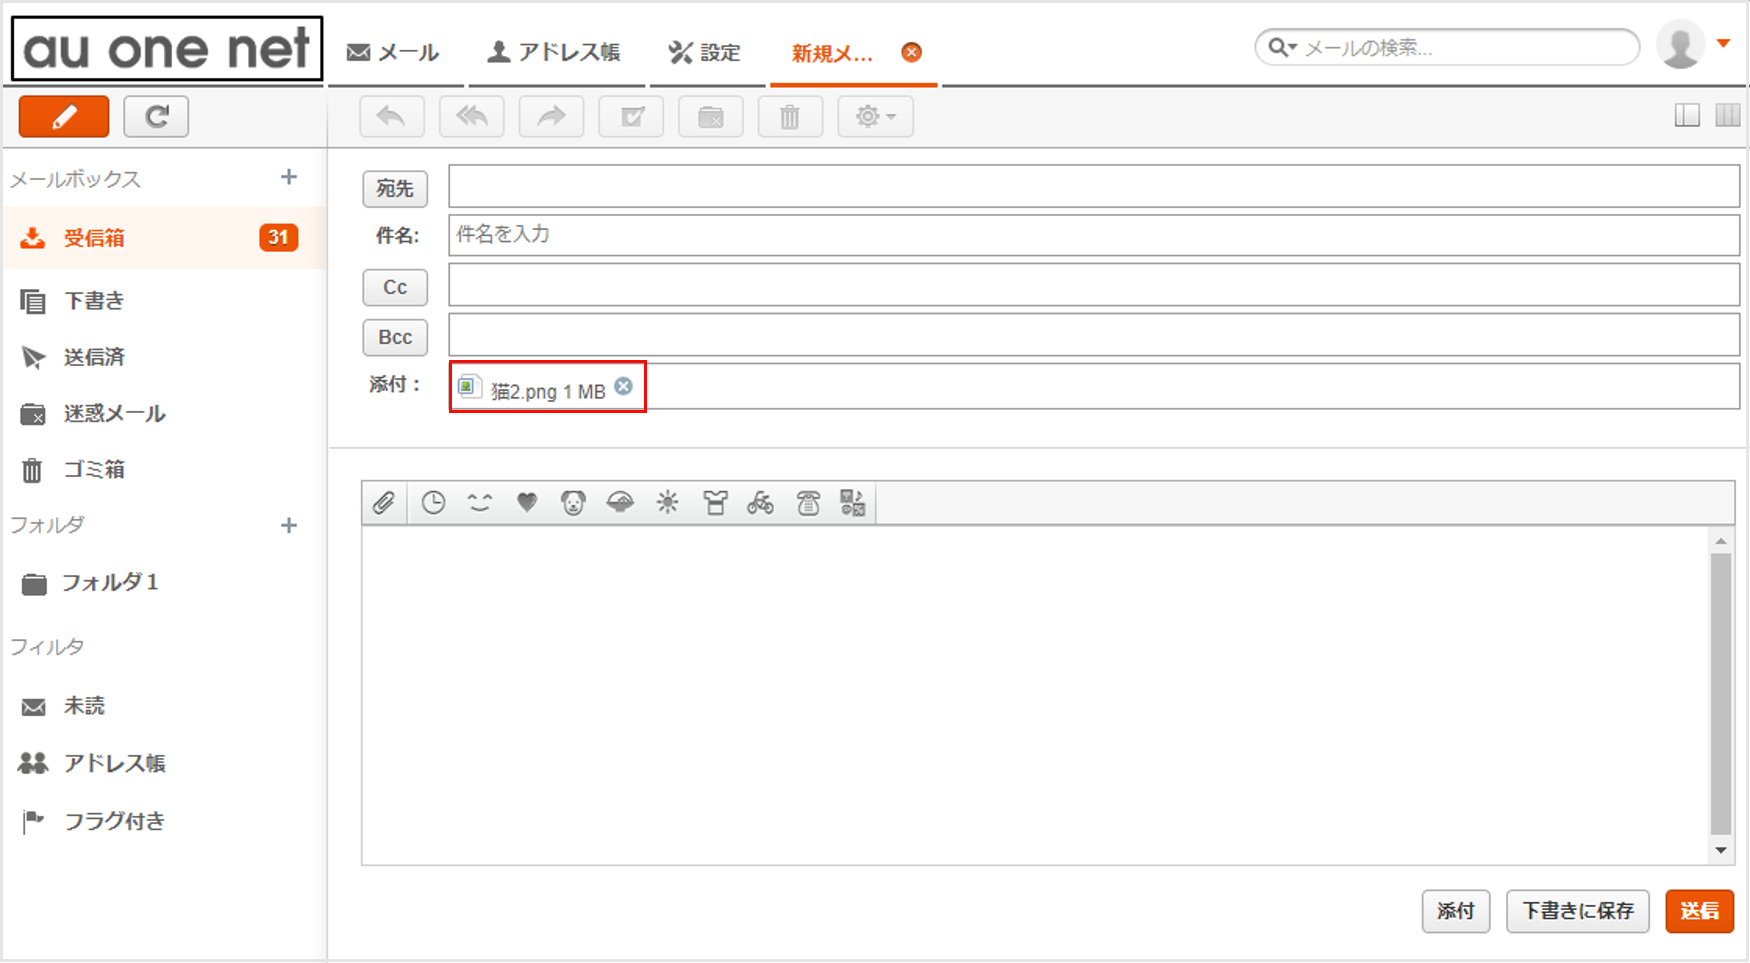Open the smiley face emoji category
This screenshot has height=963, width=1750.
480,503
